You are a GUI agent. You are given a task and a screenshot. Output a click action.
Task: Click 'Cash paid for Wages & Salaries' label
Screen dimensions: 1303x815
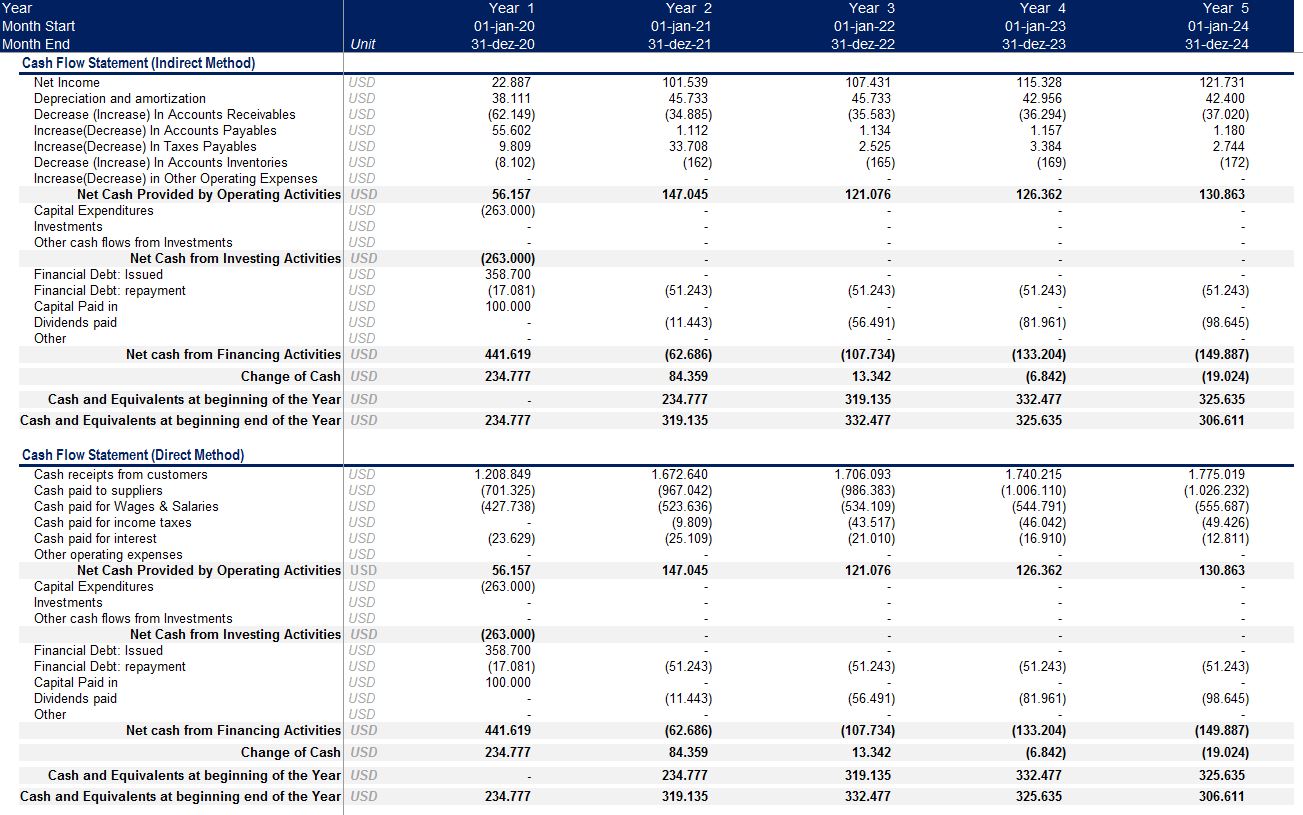[126, 506]
